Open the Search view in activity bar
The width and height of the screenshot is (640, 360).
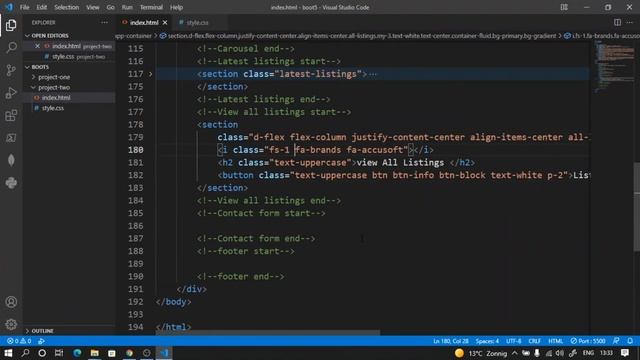(11, 48)
